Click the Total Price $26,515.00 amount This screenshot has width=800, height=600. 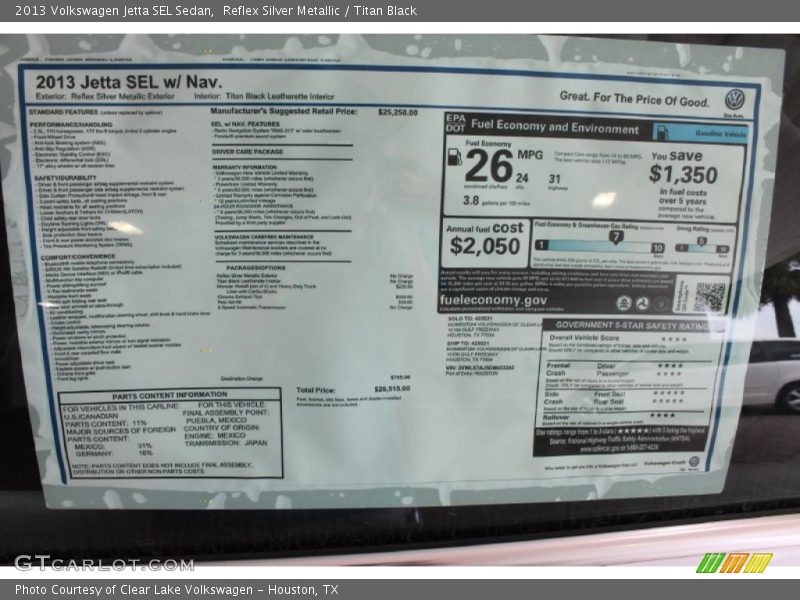tap(392, 390)
